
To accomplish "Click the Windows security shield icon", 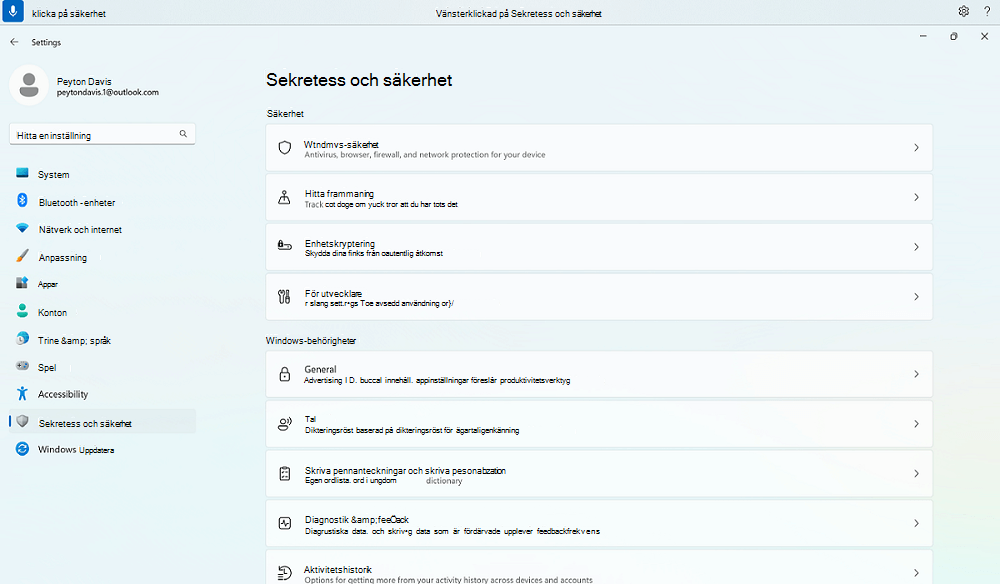I will pyautogui.click(x=285, y=148).
